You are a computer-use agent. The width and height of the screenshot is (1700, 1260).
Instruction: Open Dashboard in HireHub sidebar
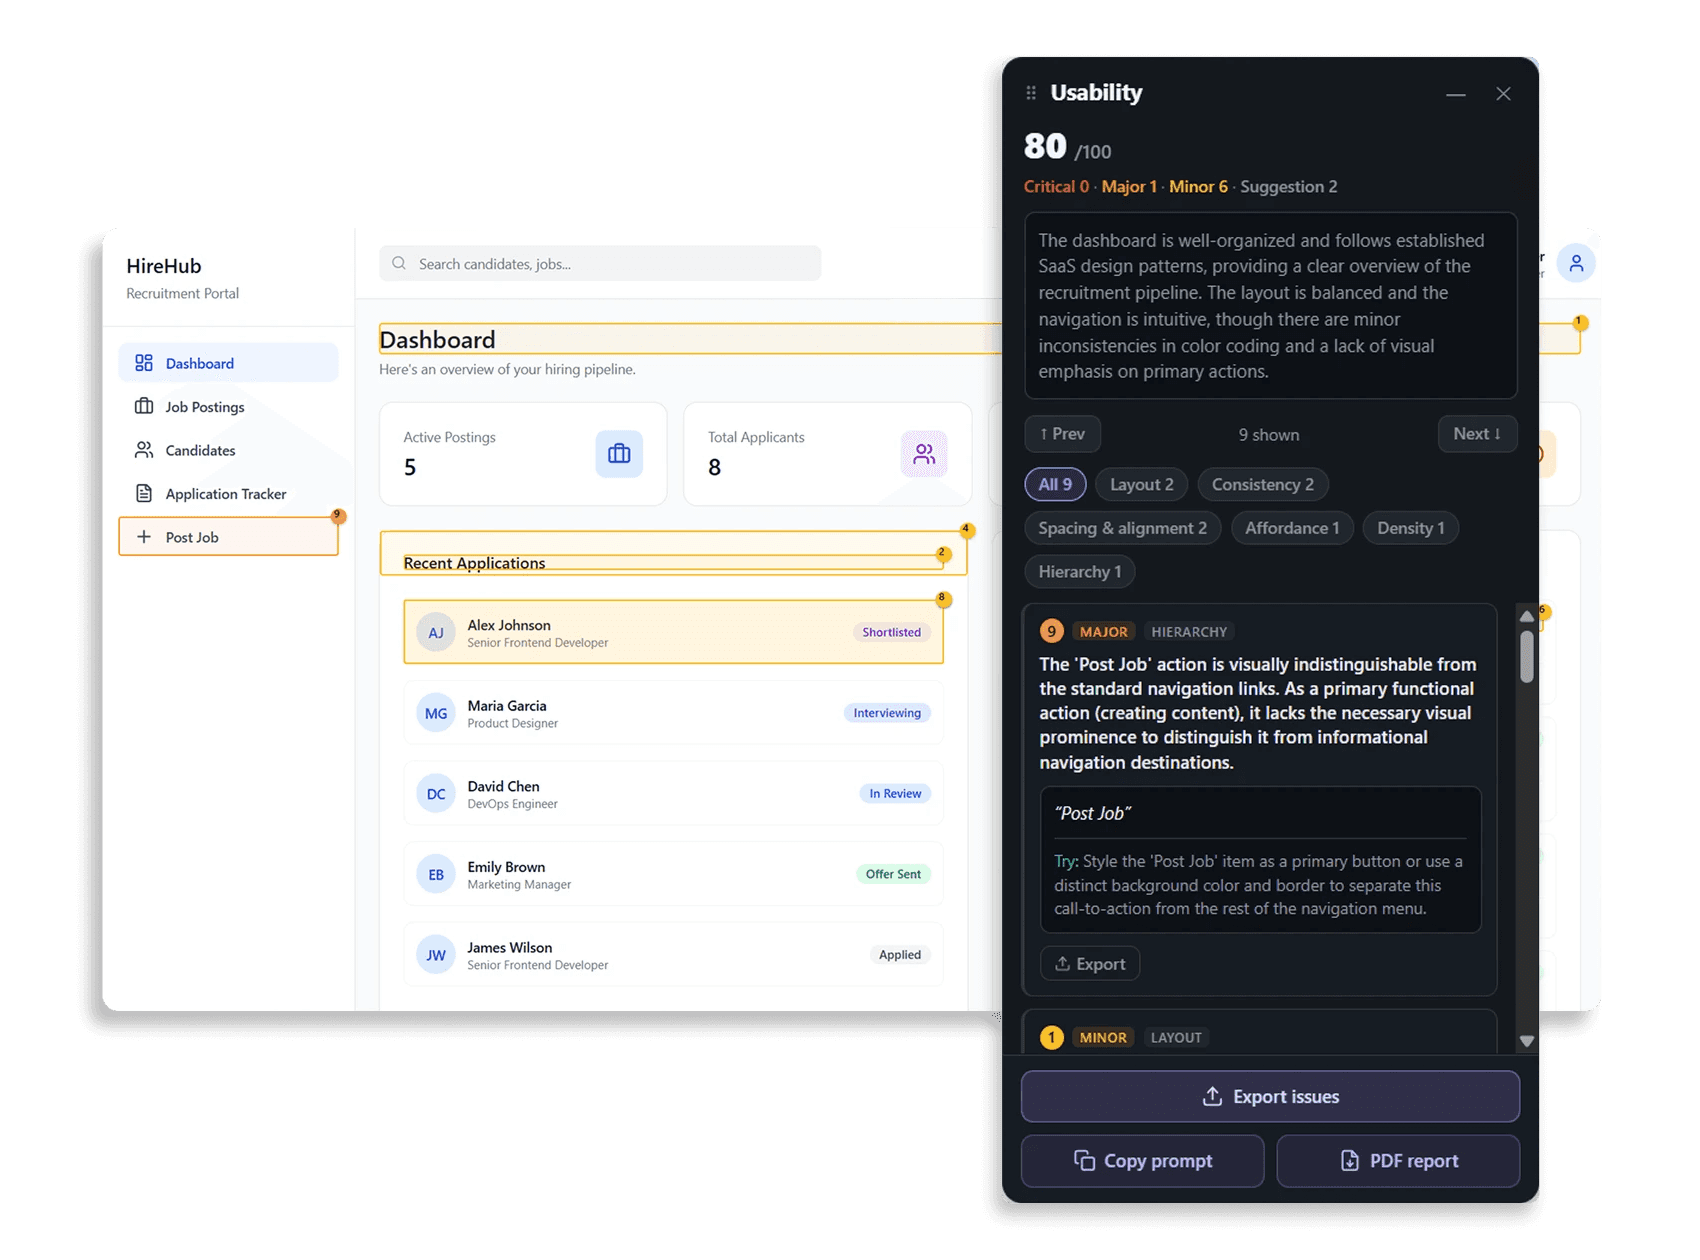coord(228,363)
